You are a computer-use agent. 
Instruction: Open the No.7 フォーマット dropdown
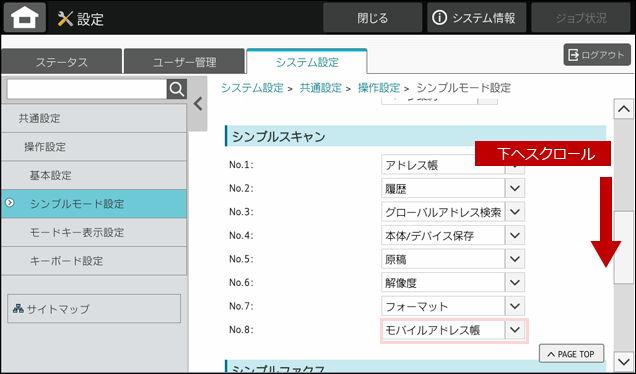tap(453, 306)
